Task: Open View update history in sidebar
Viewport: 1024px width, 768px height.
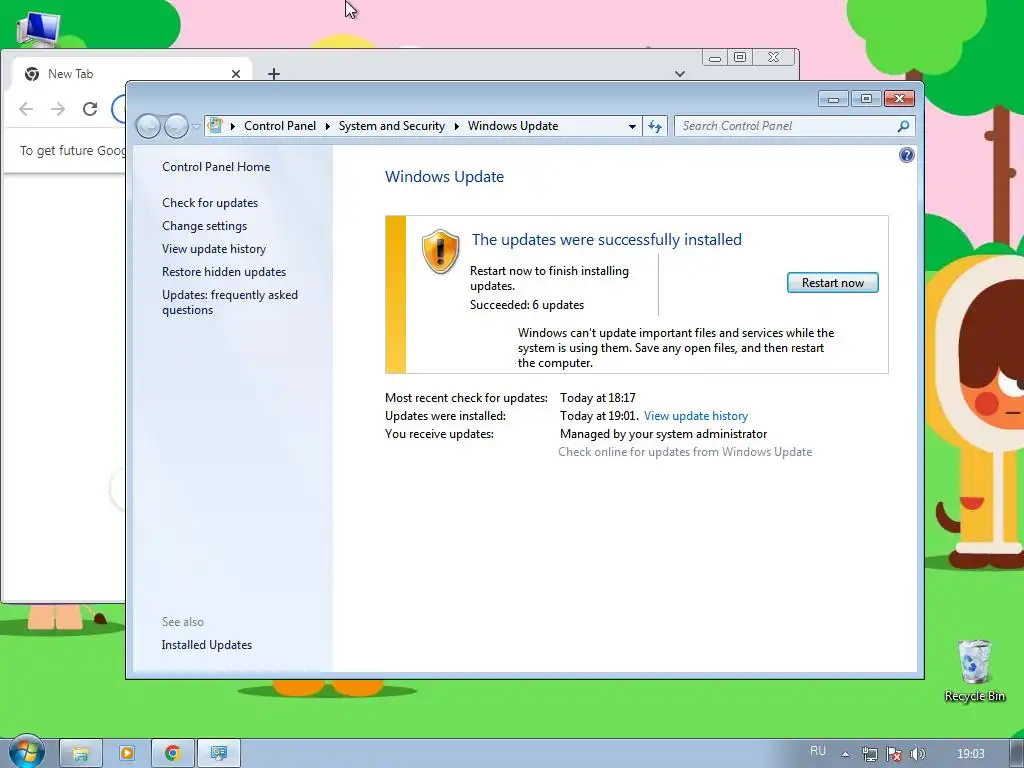Action: click(x=214, y=249)
